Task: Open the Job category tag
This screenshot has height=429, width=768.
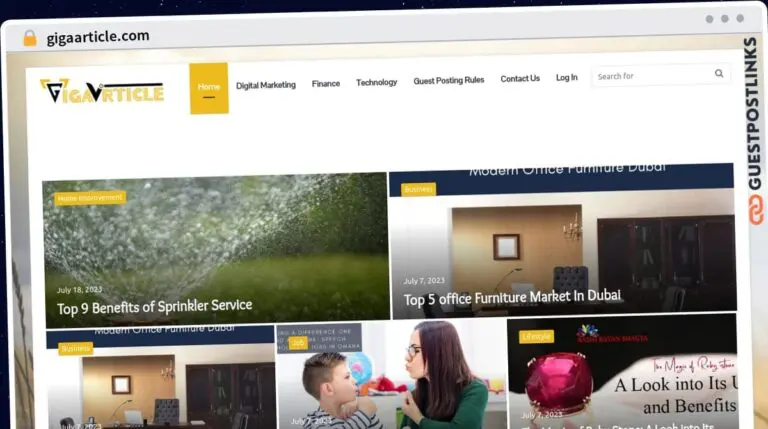Action: tap(298, 343)
